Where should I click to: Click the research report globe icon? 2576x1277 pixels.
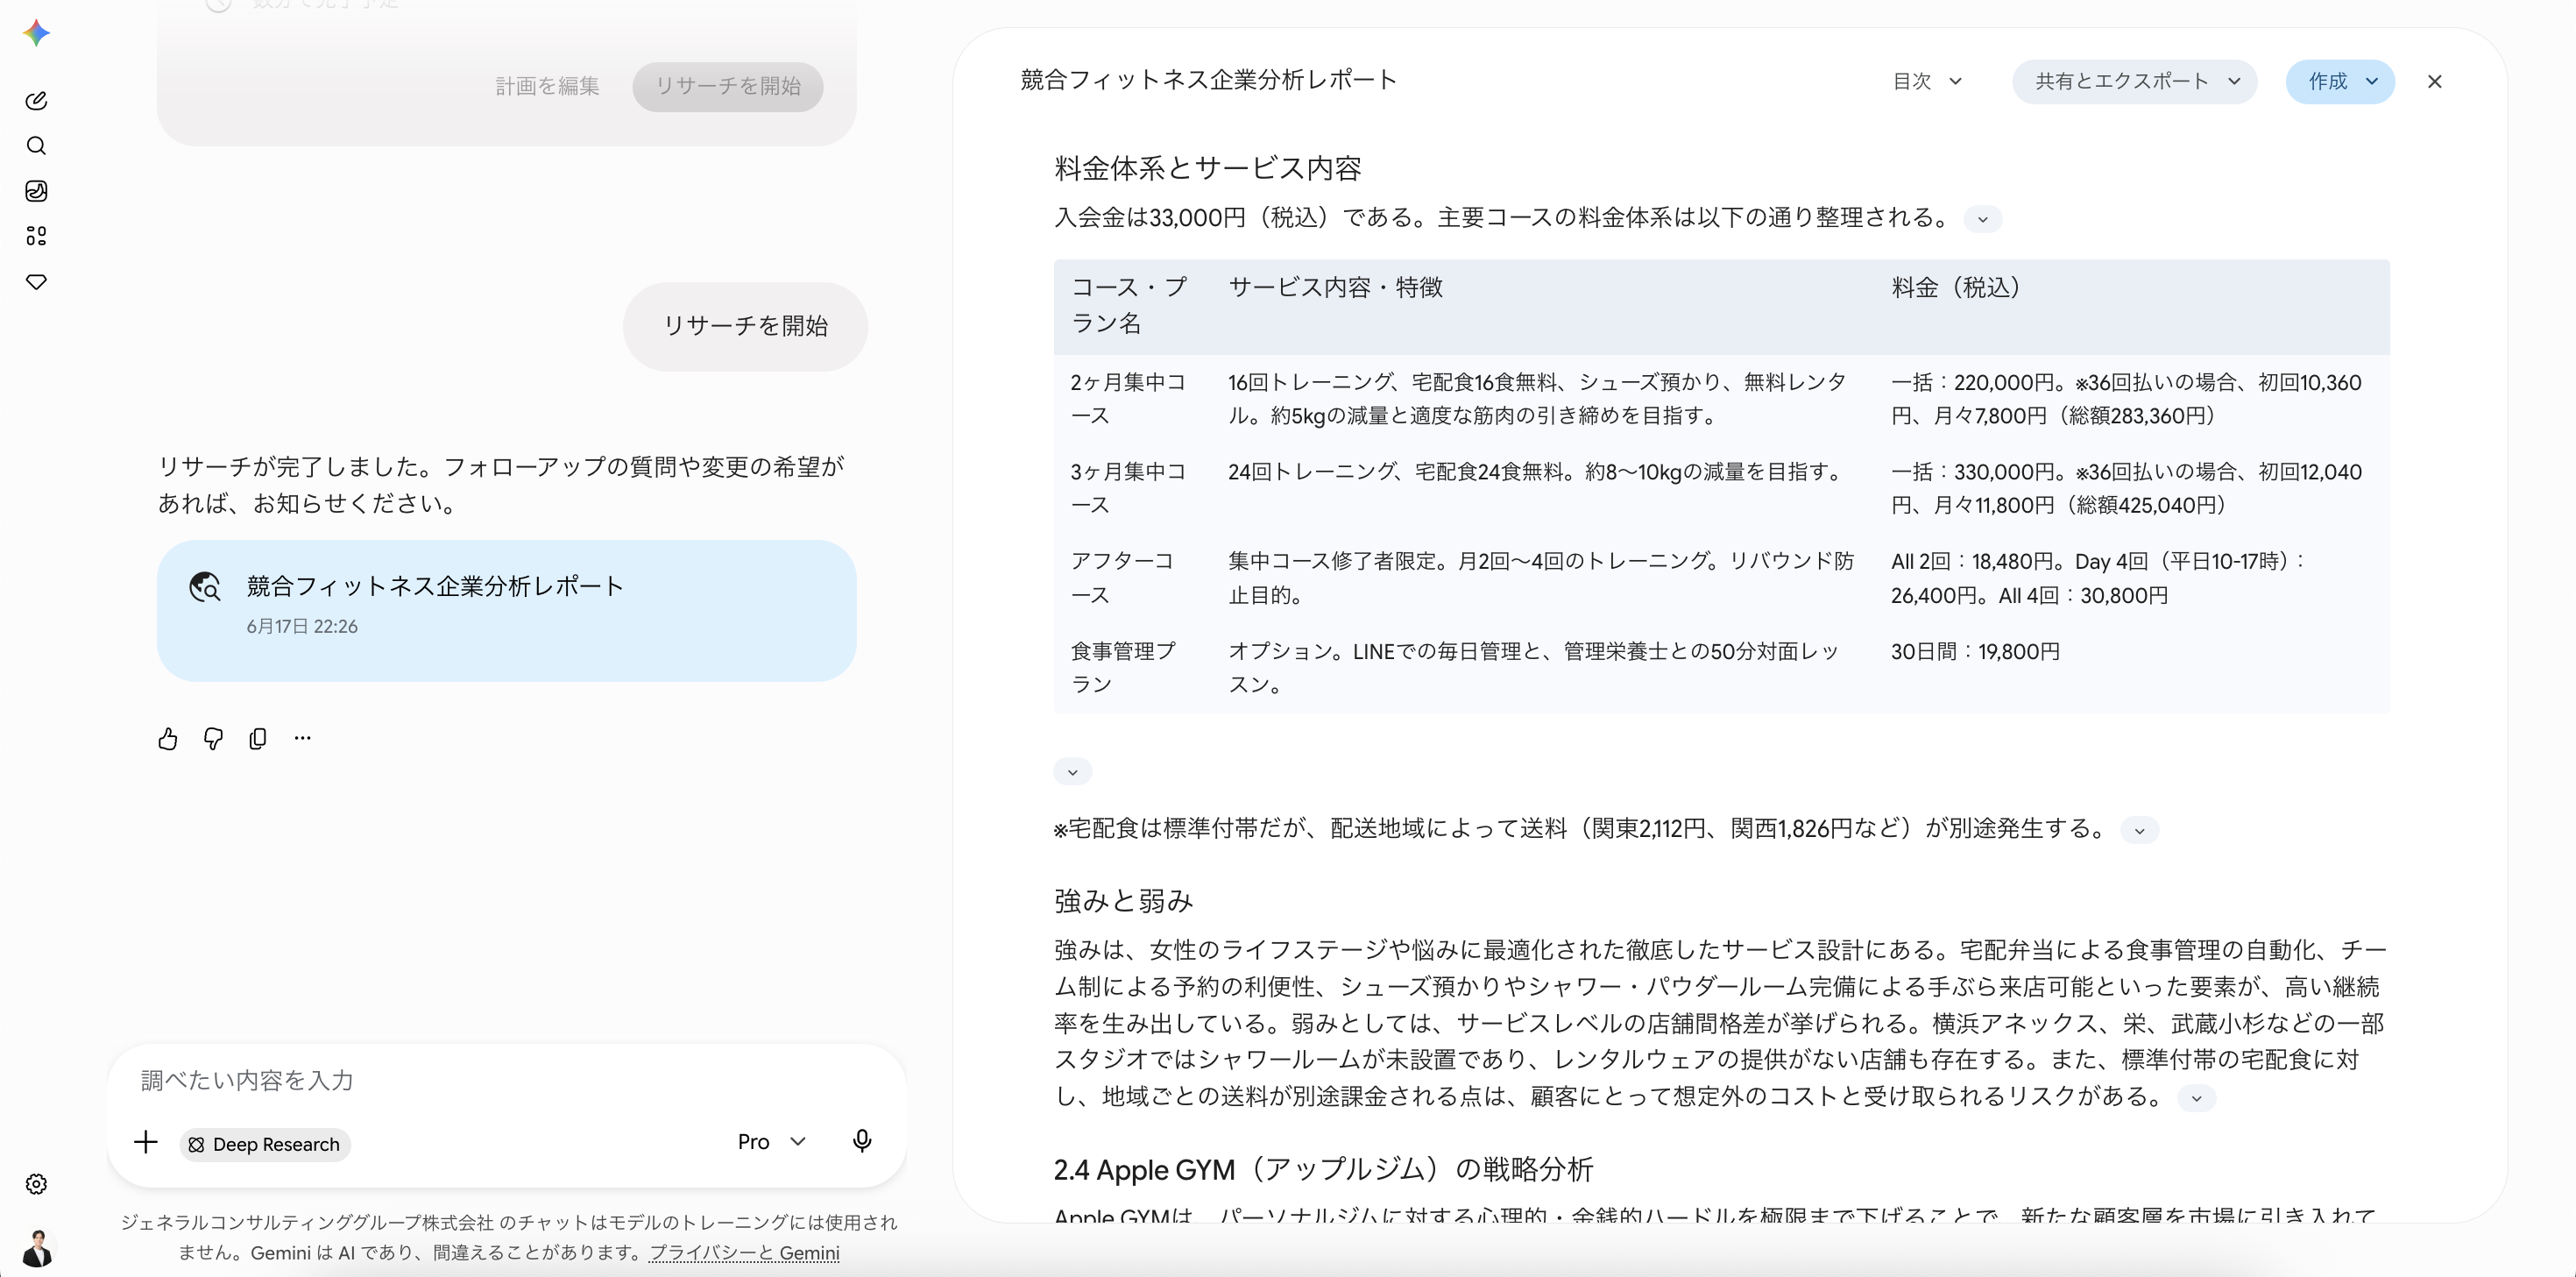(205, 587)
